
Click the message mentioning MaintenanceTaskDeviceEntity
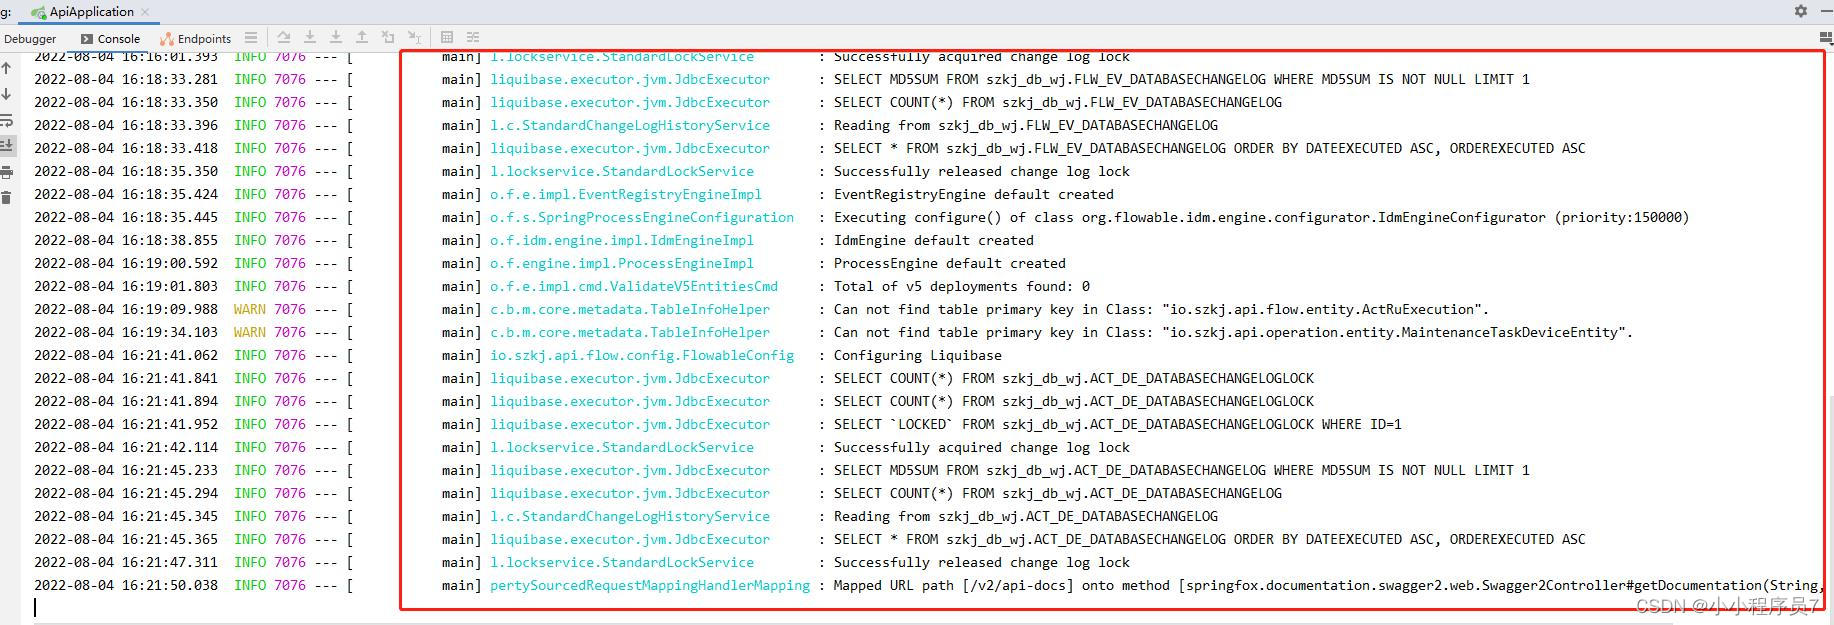[1233, 332]
